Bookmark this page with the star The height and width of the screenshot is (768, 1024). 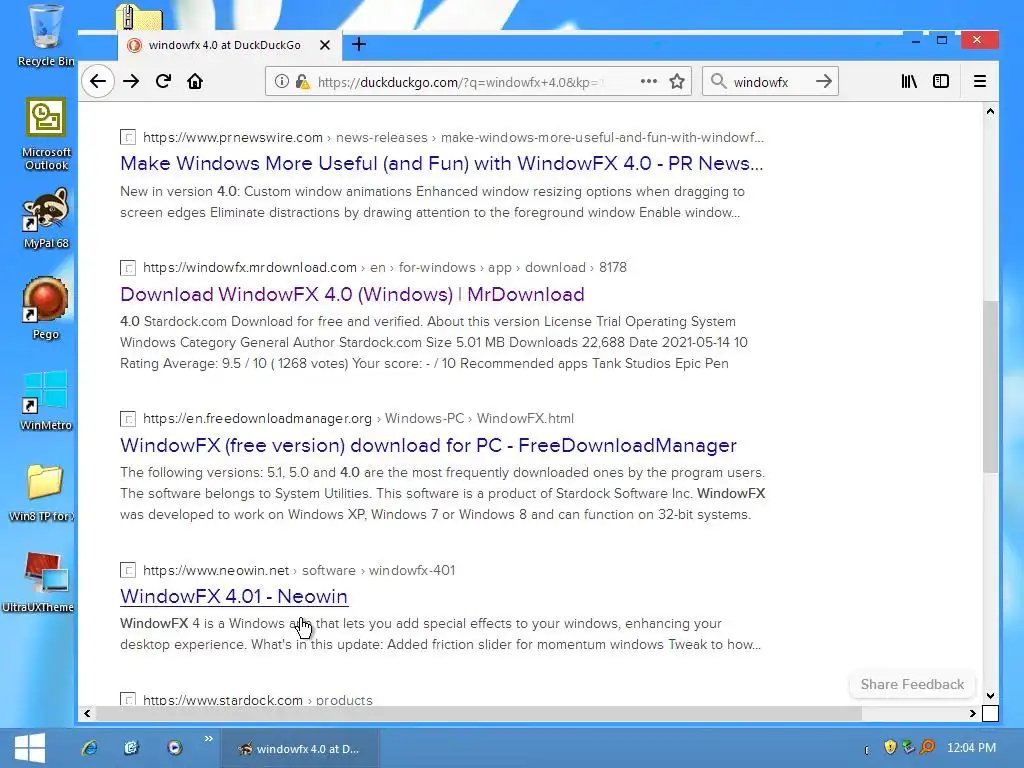677,82
